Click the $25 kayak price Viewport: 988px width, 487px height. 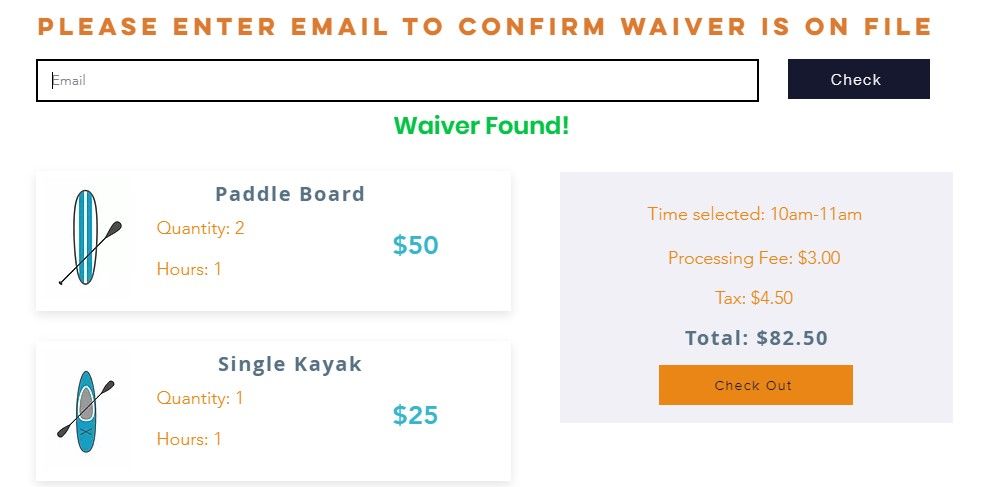tap(415, 415)
